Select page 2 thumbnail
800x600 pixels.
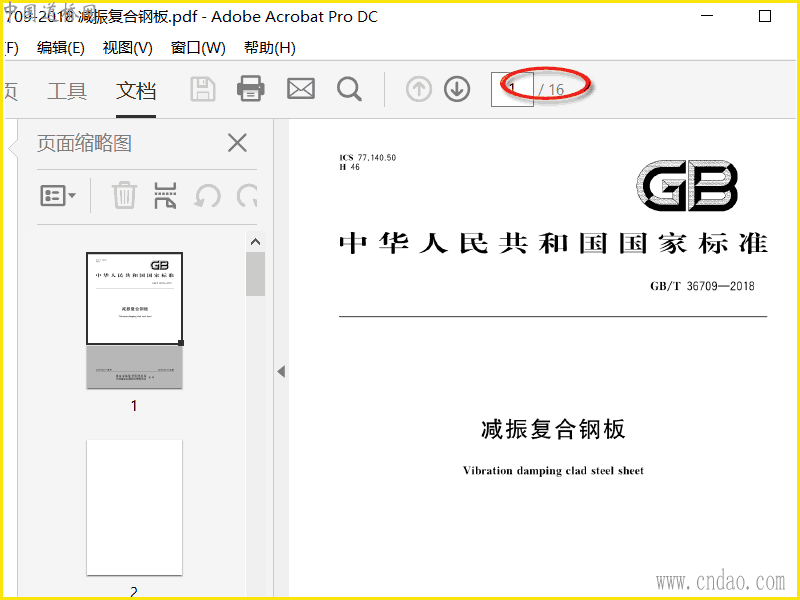(134, 508)
